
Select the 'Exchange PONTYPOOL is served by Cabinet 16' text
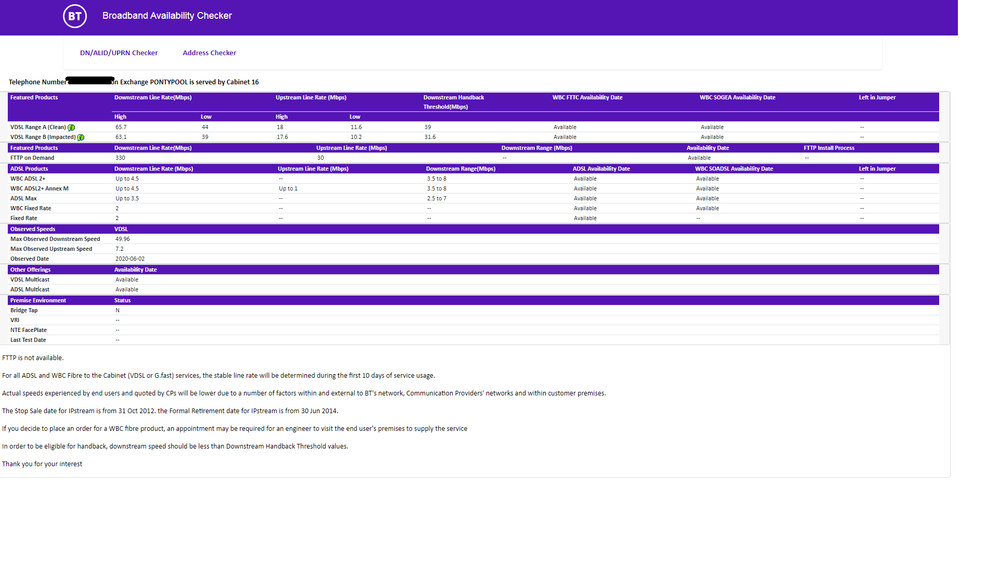coord(189,82)
